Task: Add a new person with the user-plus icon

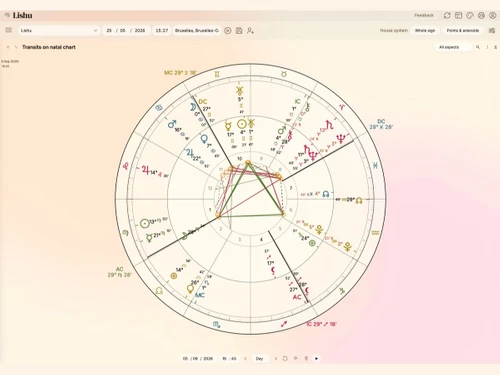Action: point(250,31)
